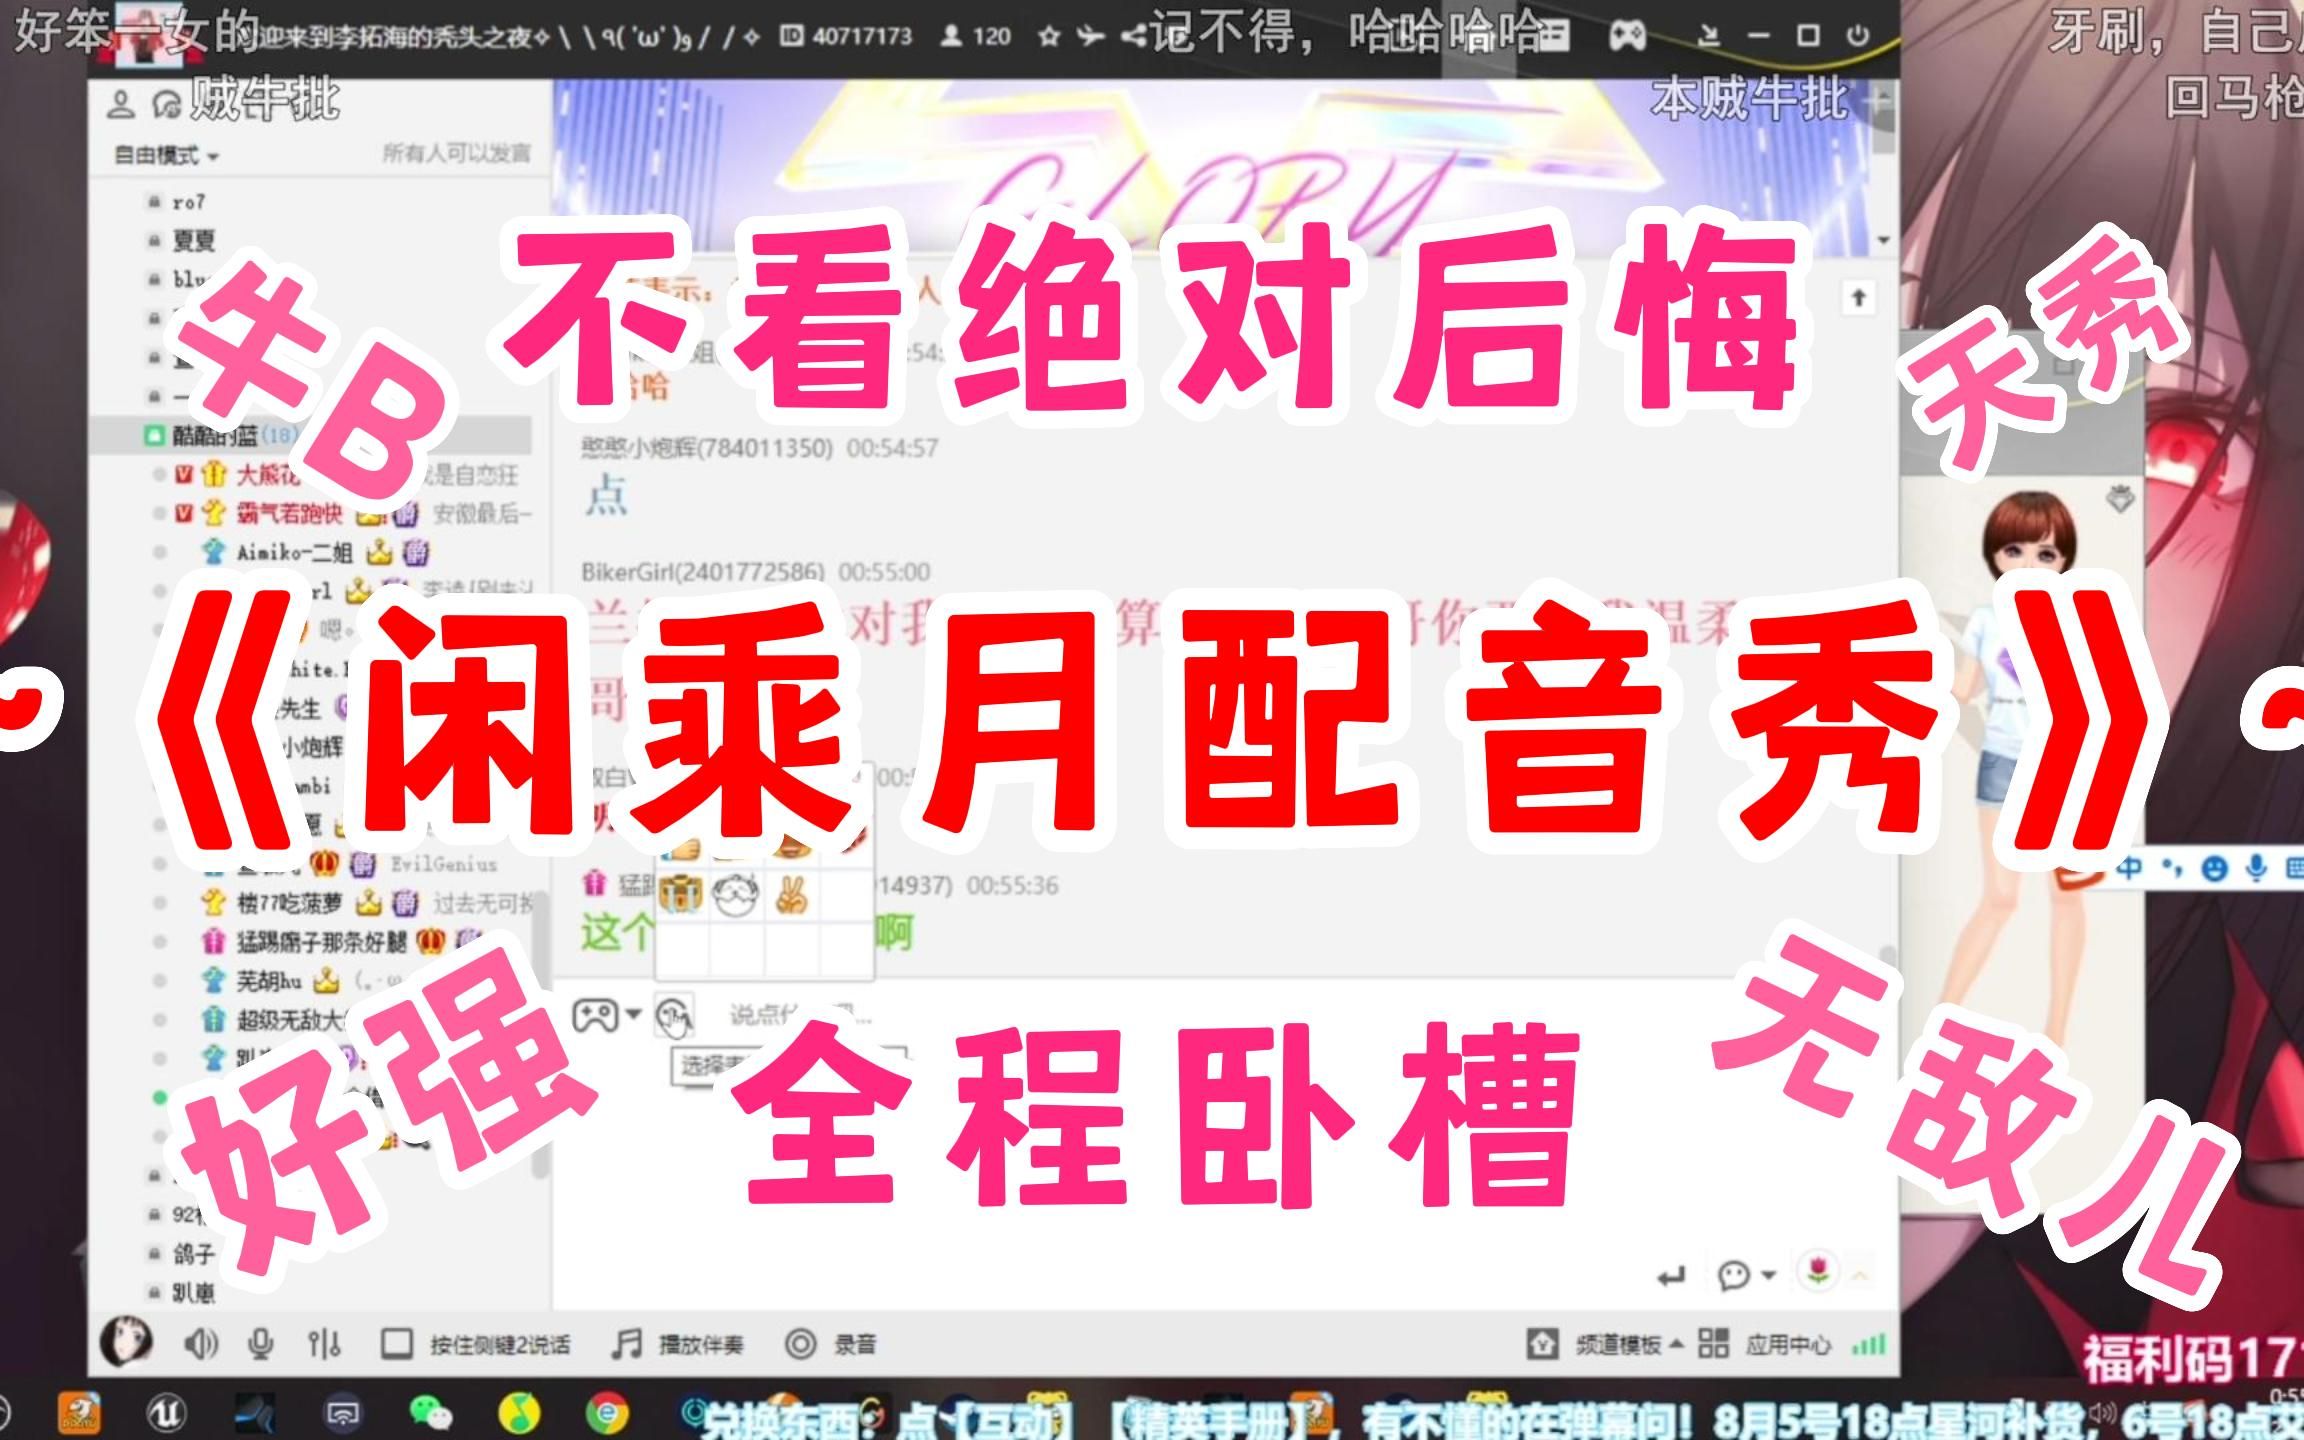Click the 频道模板 template icon
Screen dimensions: 2304x1440
1542,1344
